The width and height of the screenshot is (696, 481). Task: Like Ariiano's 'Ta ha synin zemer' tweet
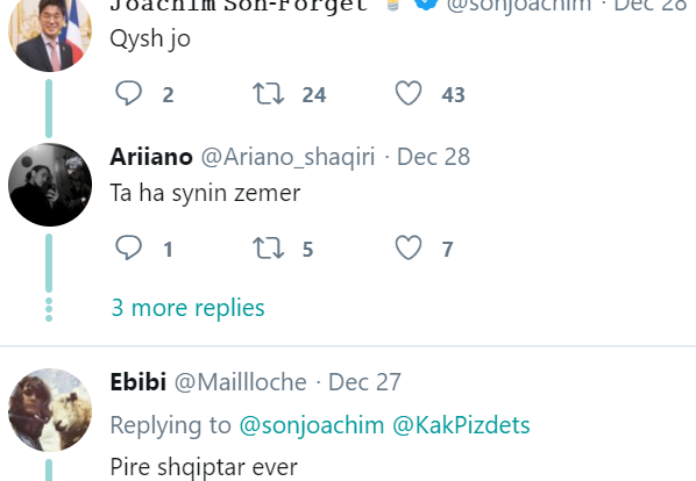click(408, 249)
